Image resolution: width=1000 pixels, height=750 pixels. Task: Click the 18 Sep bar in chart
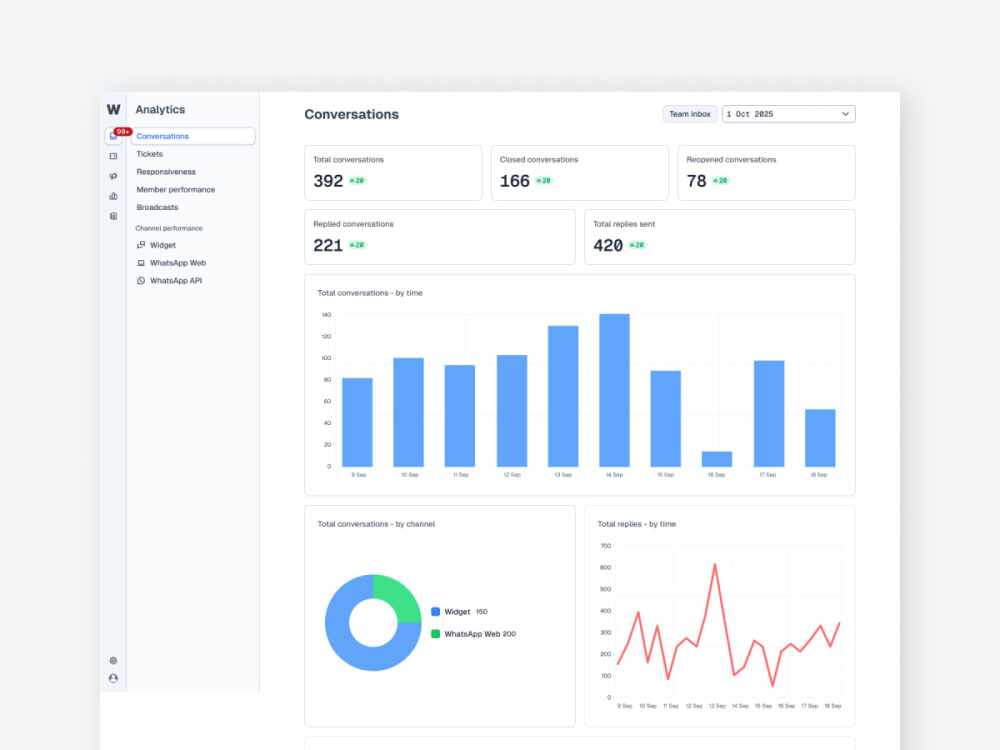[820, 438]
